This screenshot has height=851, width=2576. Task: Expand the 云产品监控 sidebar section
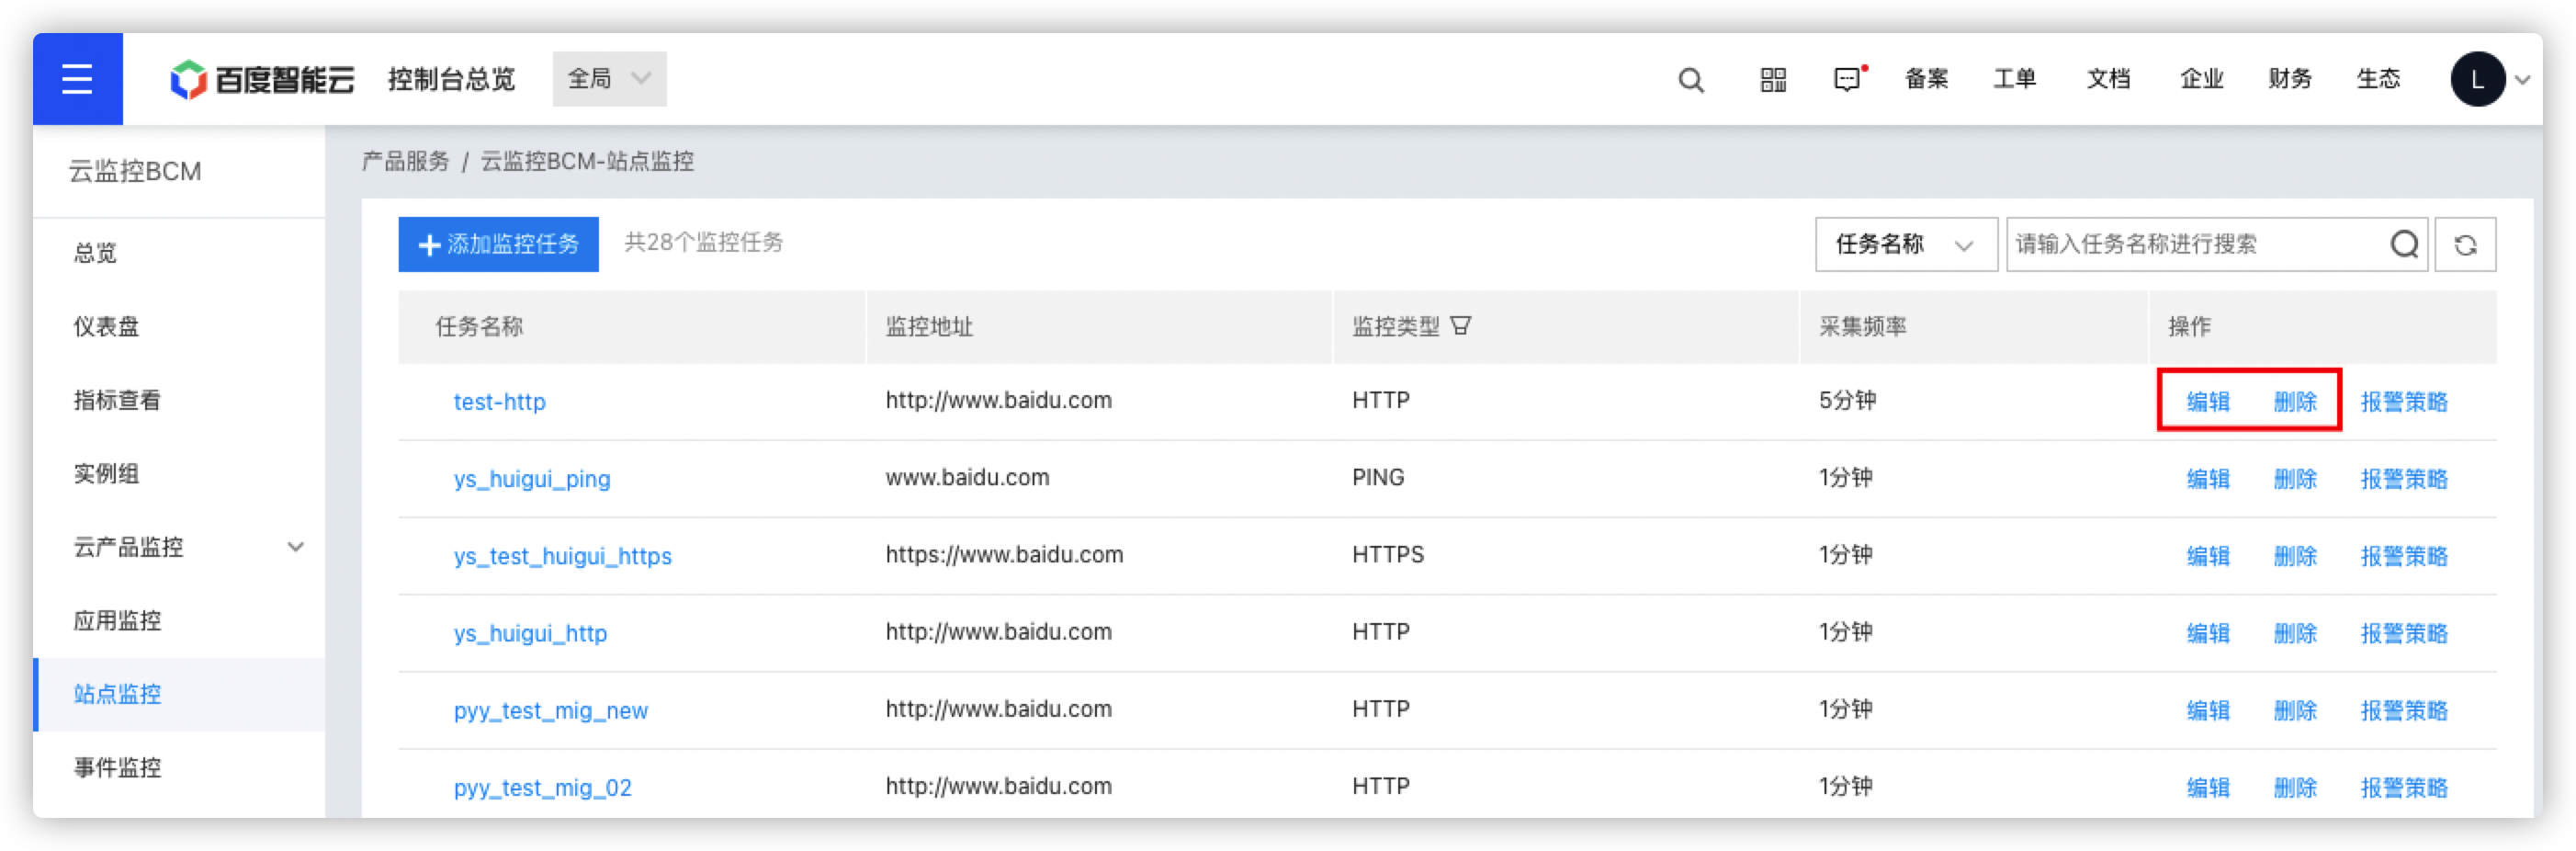pyautogui.click(x=295, y=547)
